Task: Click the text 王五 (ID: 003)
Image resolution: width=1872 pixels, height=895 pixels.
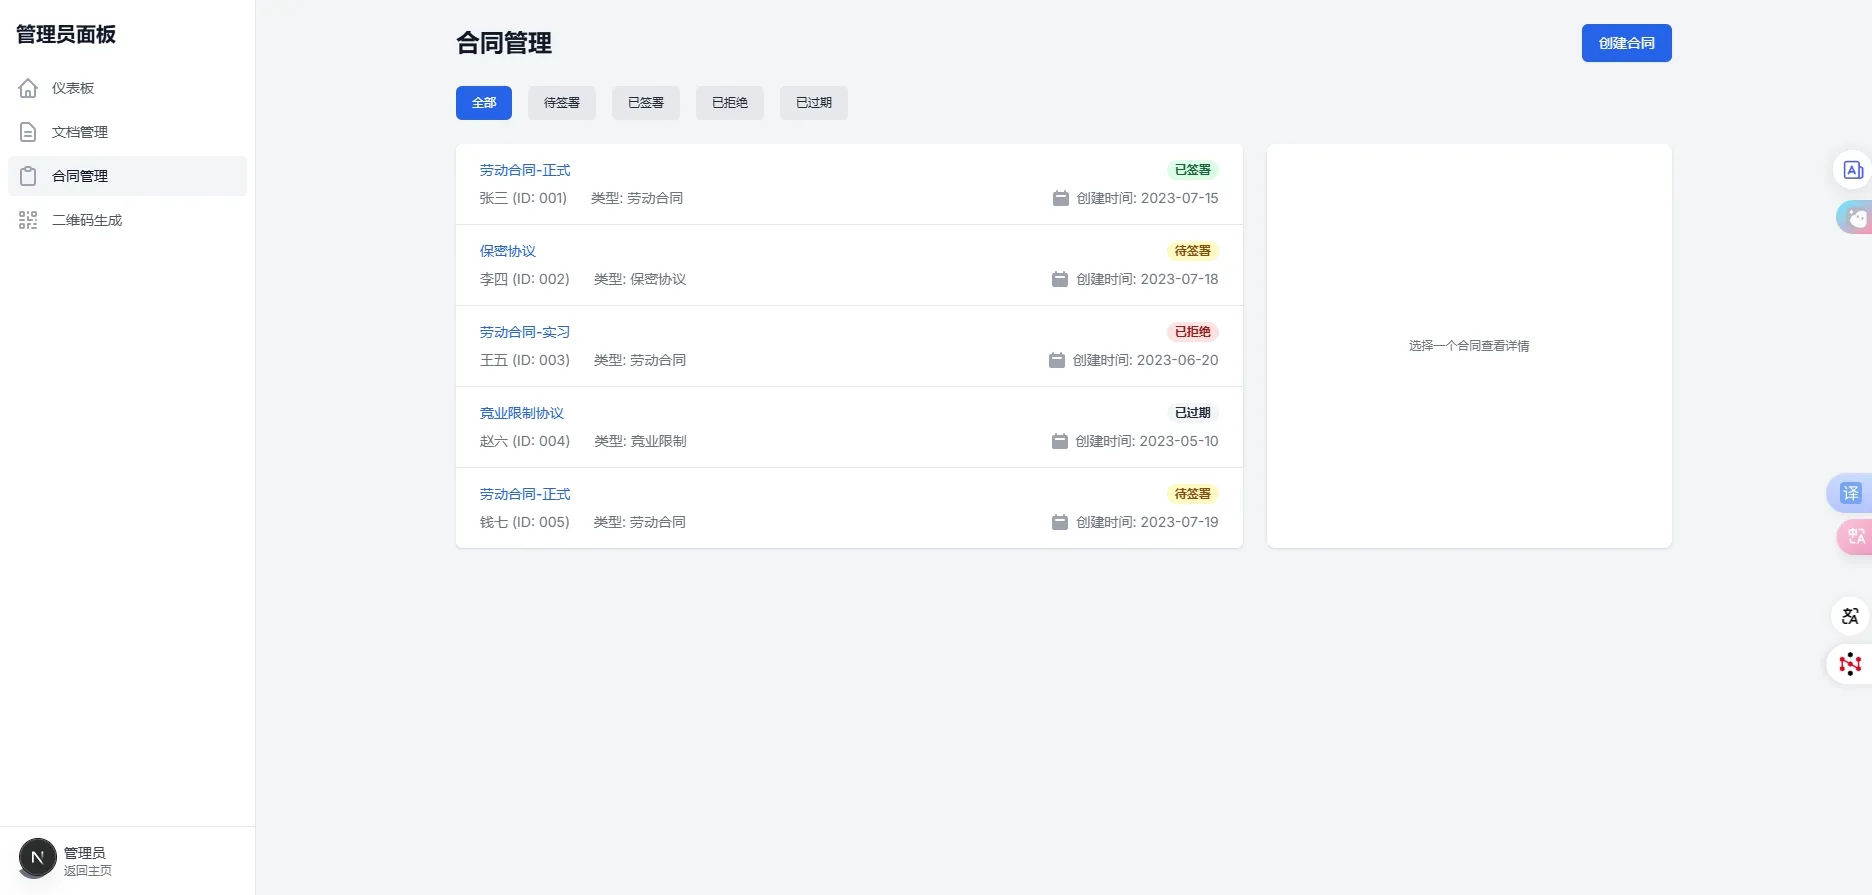Action: [x=525, y=360]
